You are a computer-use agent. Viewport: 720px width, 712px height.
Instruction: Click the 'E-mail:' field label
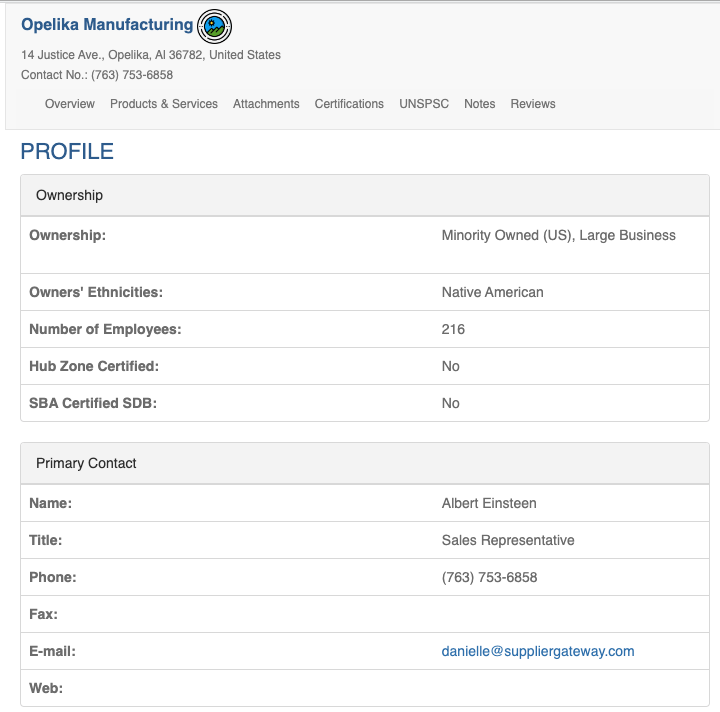tap(52, 651)
